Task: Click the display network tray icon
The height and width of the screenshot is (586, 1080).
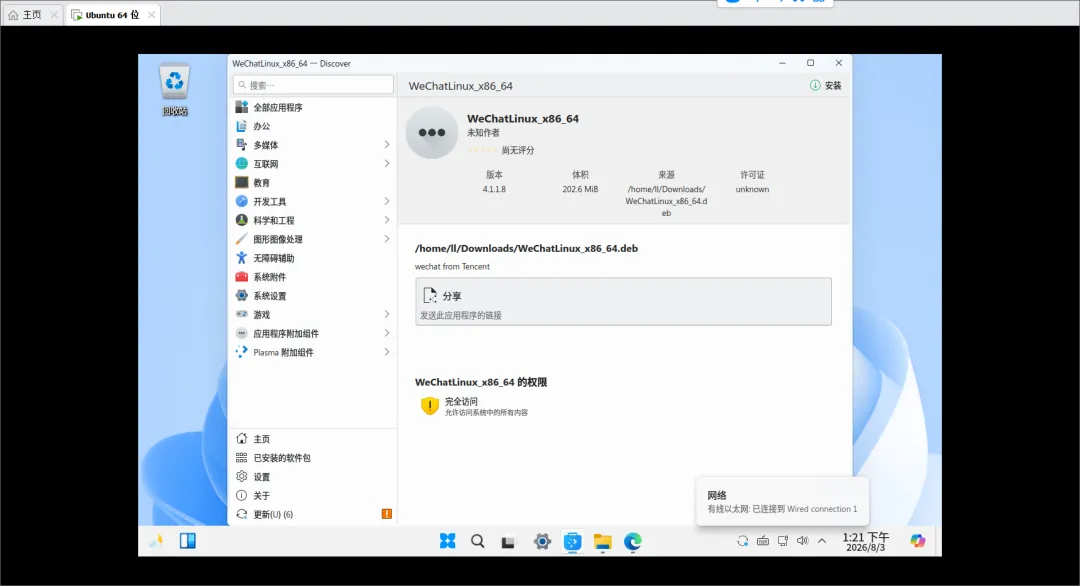Action: point(782,541)
